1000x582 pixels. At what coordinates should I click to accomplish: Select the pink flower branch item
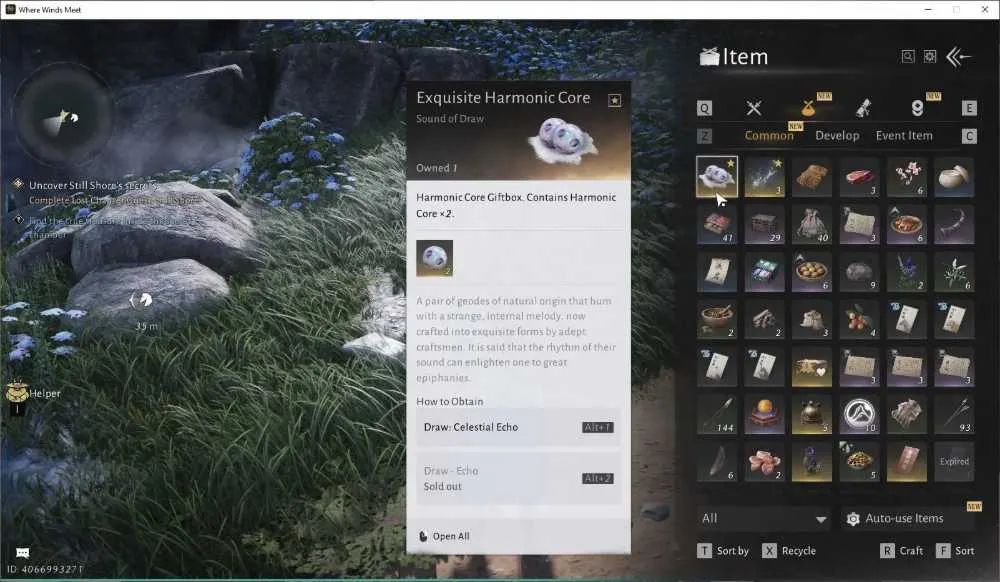tap(907, 177)
